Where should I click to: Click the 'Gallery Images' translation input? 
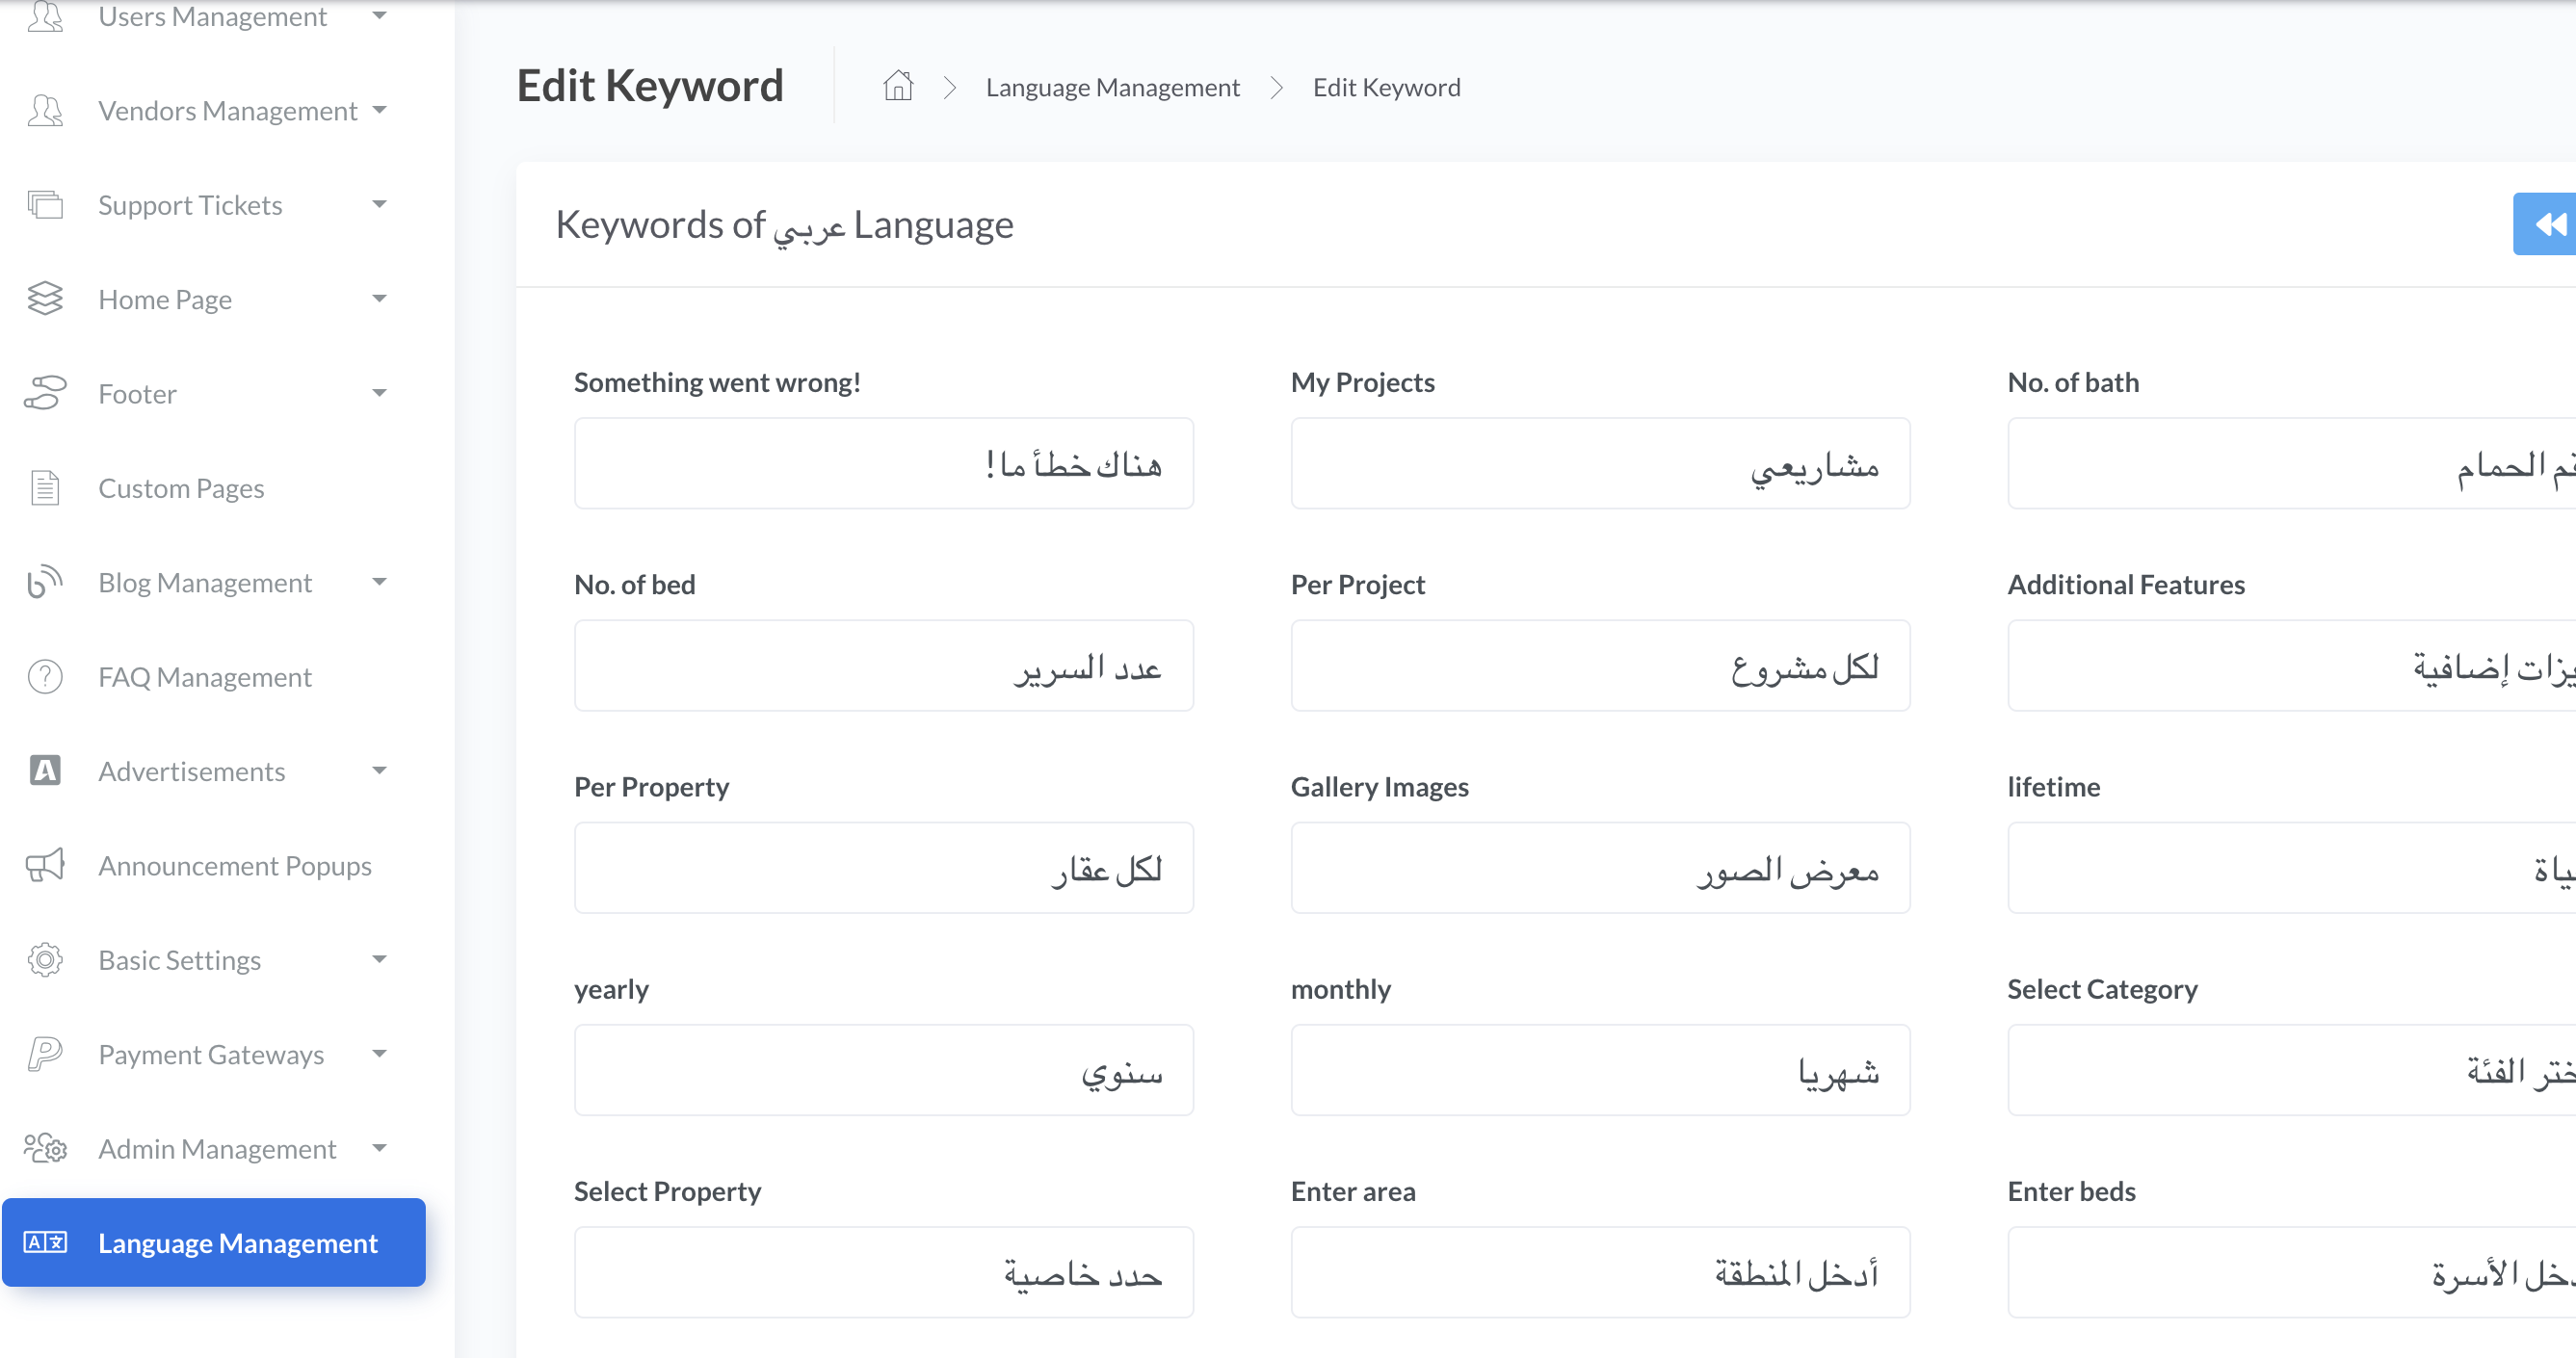[x=1599, y=868]
